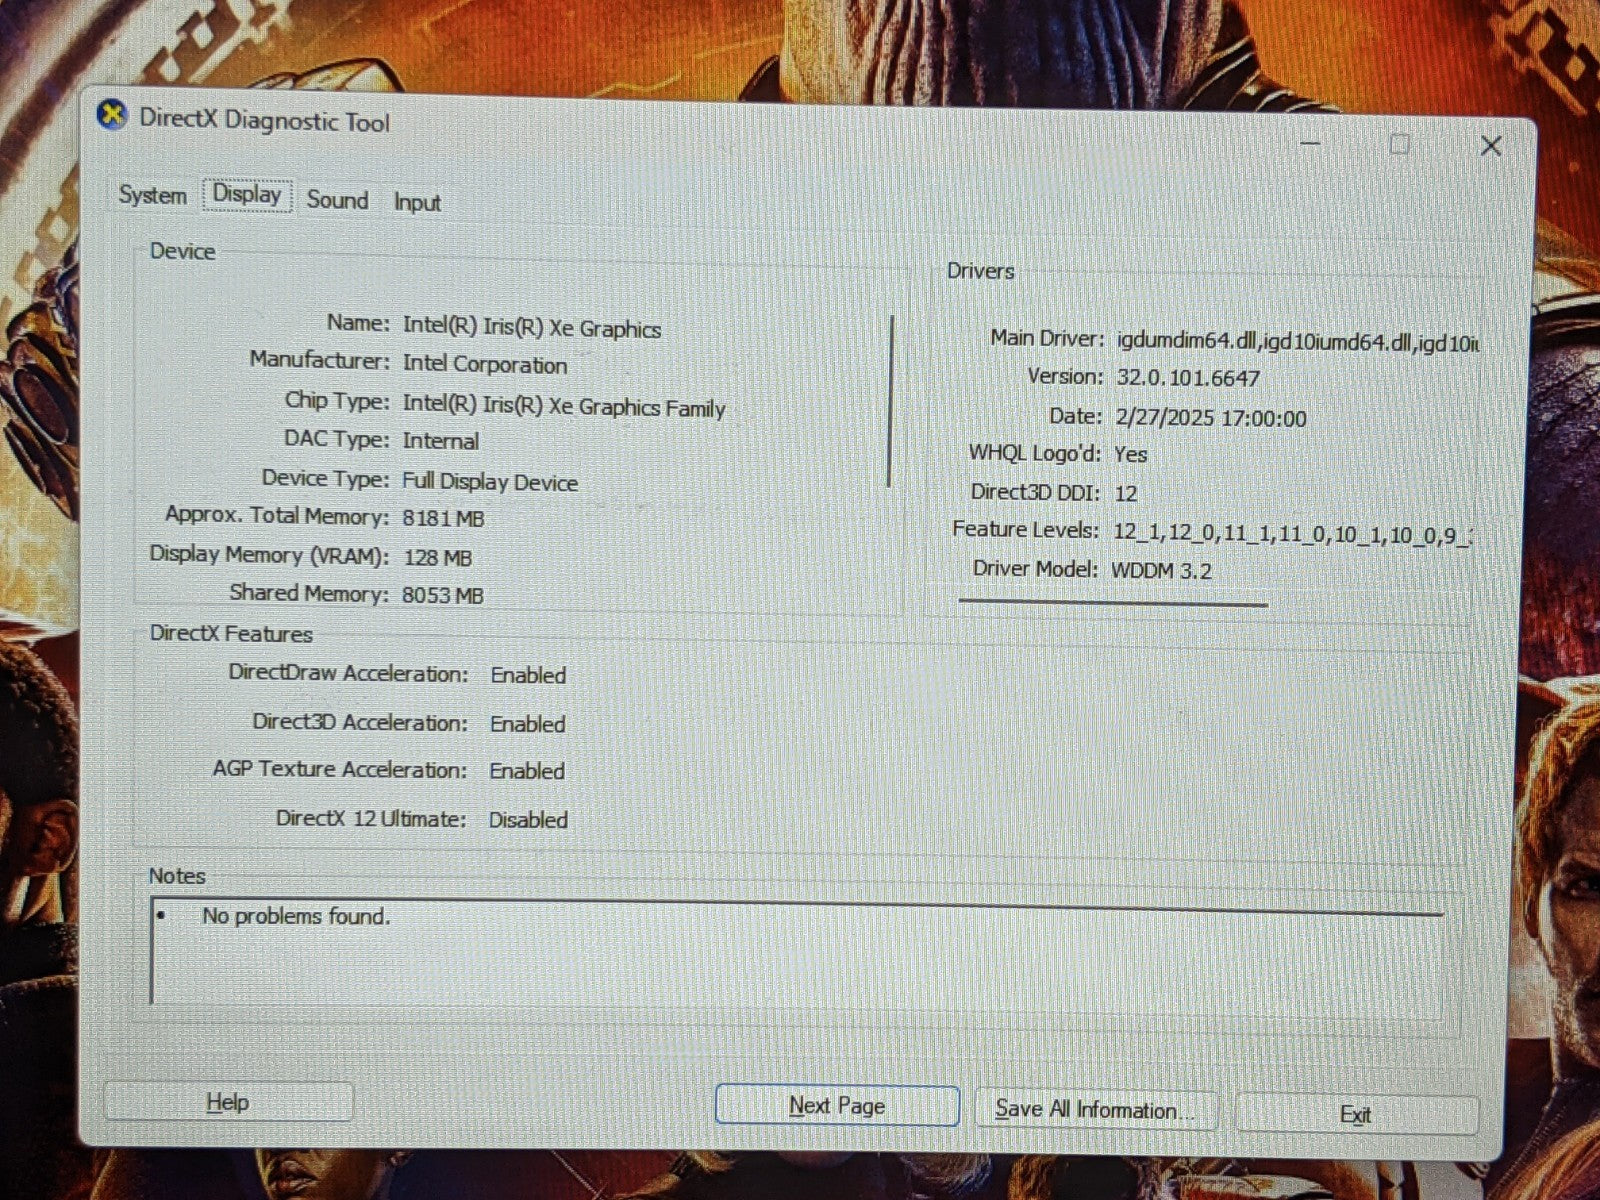
Task: Open the Sound tab
Action: [337, 200]
